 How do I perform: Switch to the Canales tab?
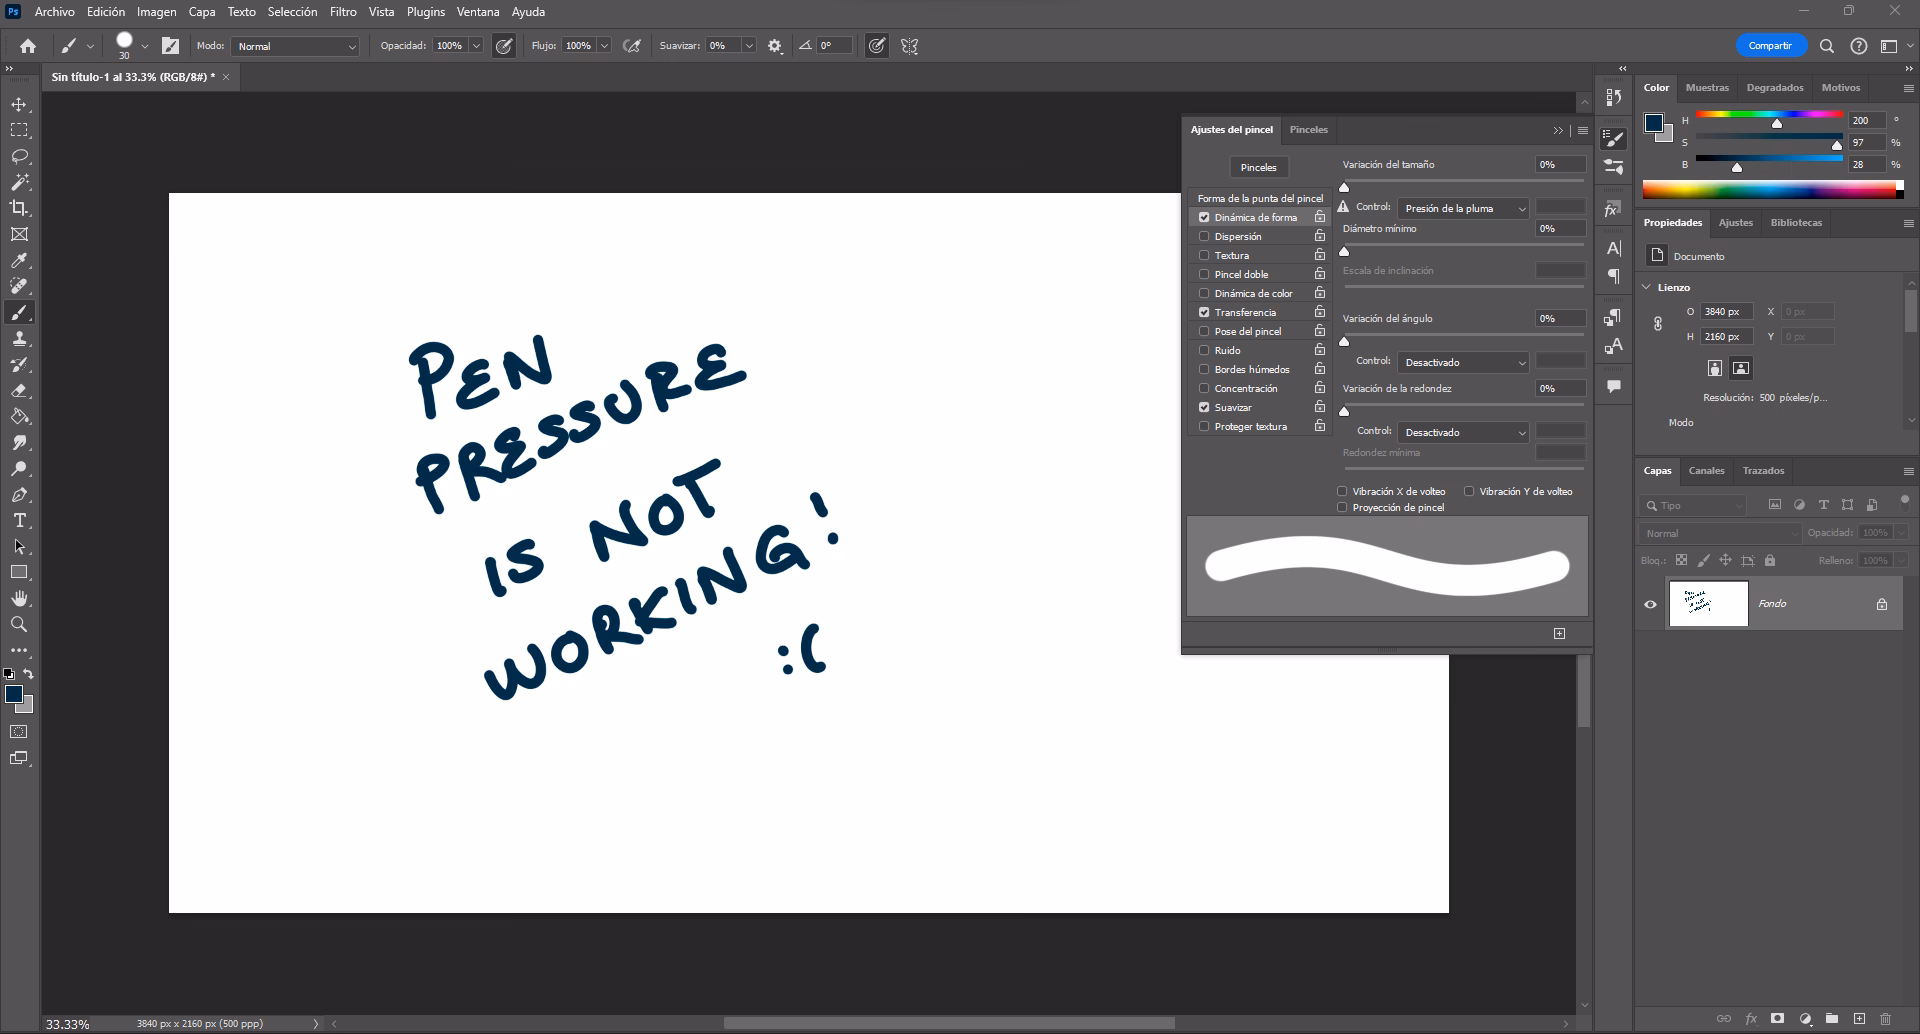click(1706, 470)
